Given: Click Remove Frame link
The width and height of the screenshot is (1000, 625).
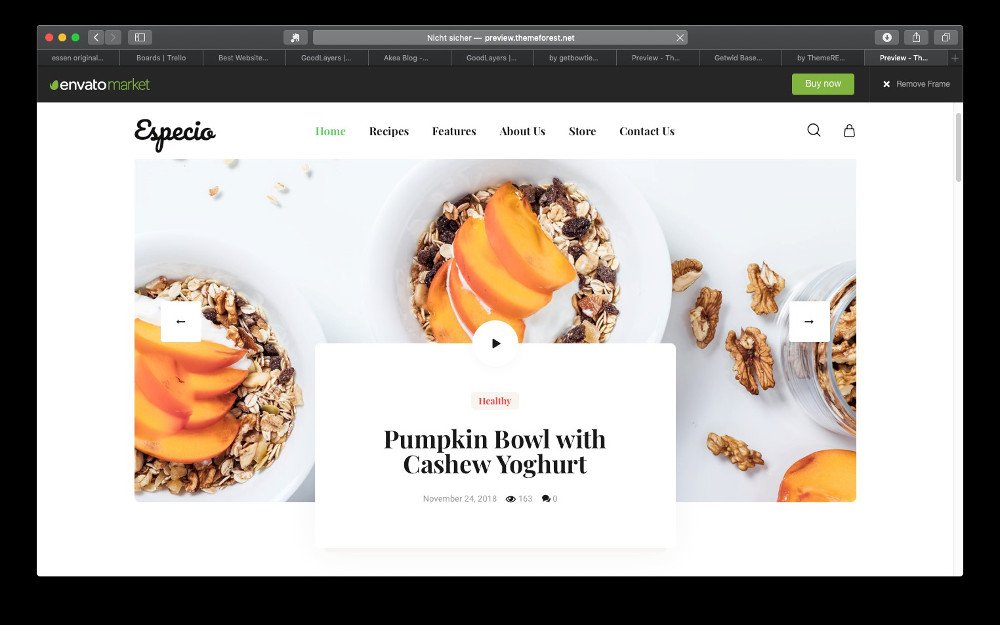Looking at the screenshot, I should (916, 84).
